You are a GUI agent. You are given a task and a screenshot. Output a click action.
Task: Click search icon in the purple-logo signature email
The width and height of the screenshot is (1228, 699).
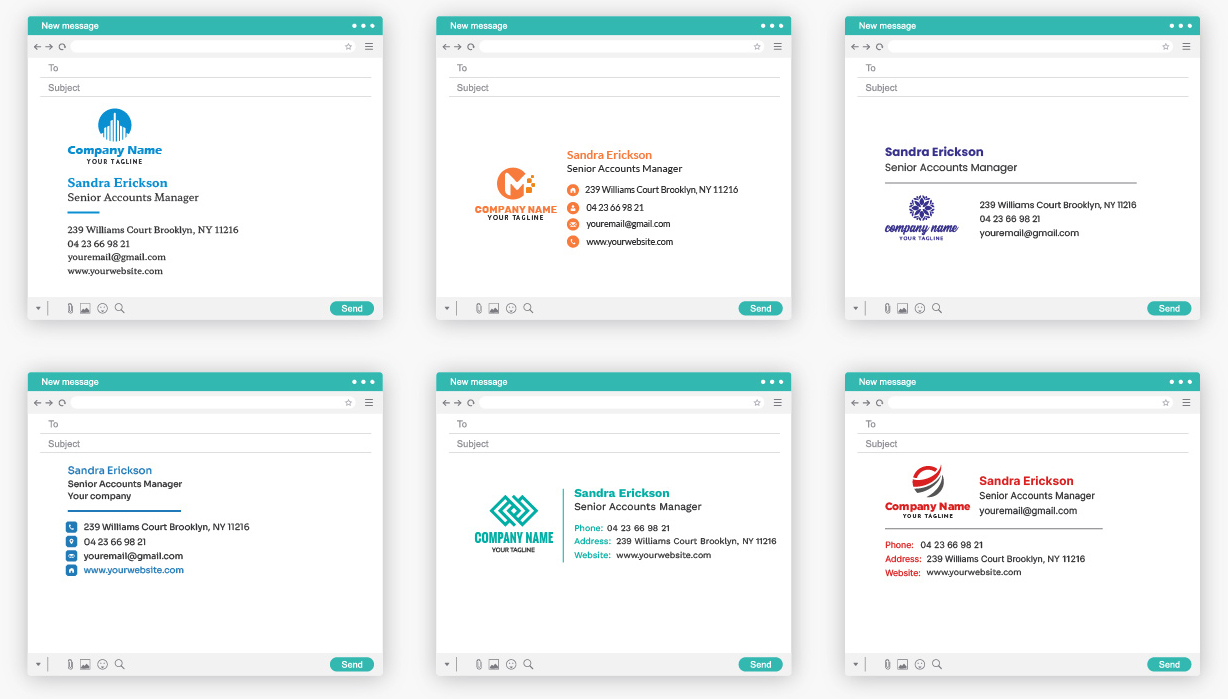click(x=937, y=309)
